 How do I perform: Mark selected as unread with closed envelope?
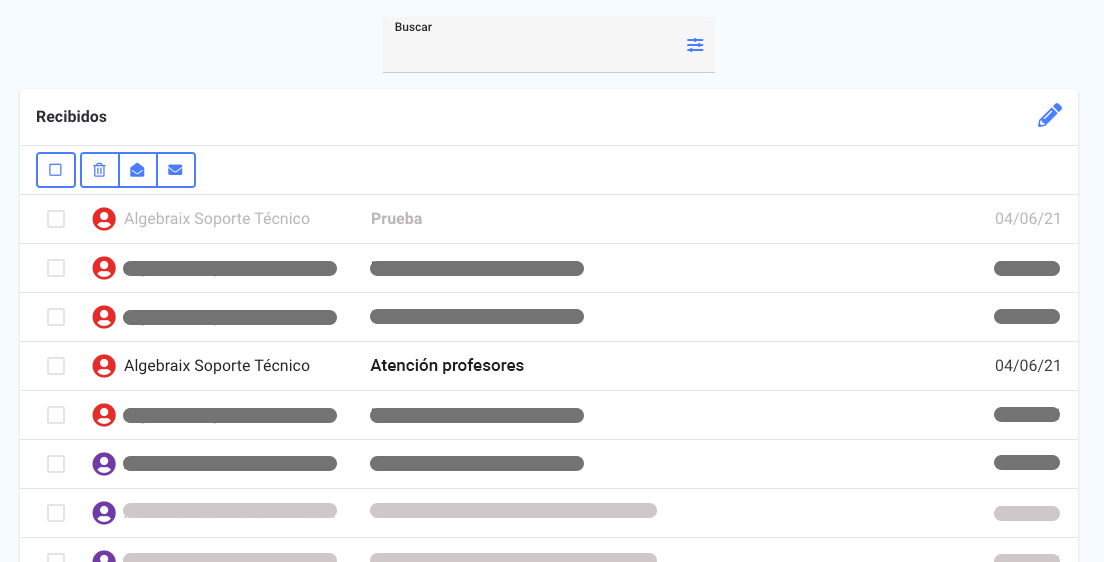pyautogui.click(x=175, y=170)
